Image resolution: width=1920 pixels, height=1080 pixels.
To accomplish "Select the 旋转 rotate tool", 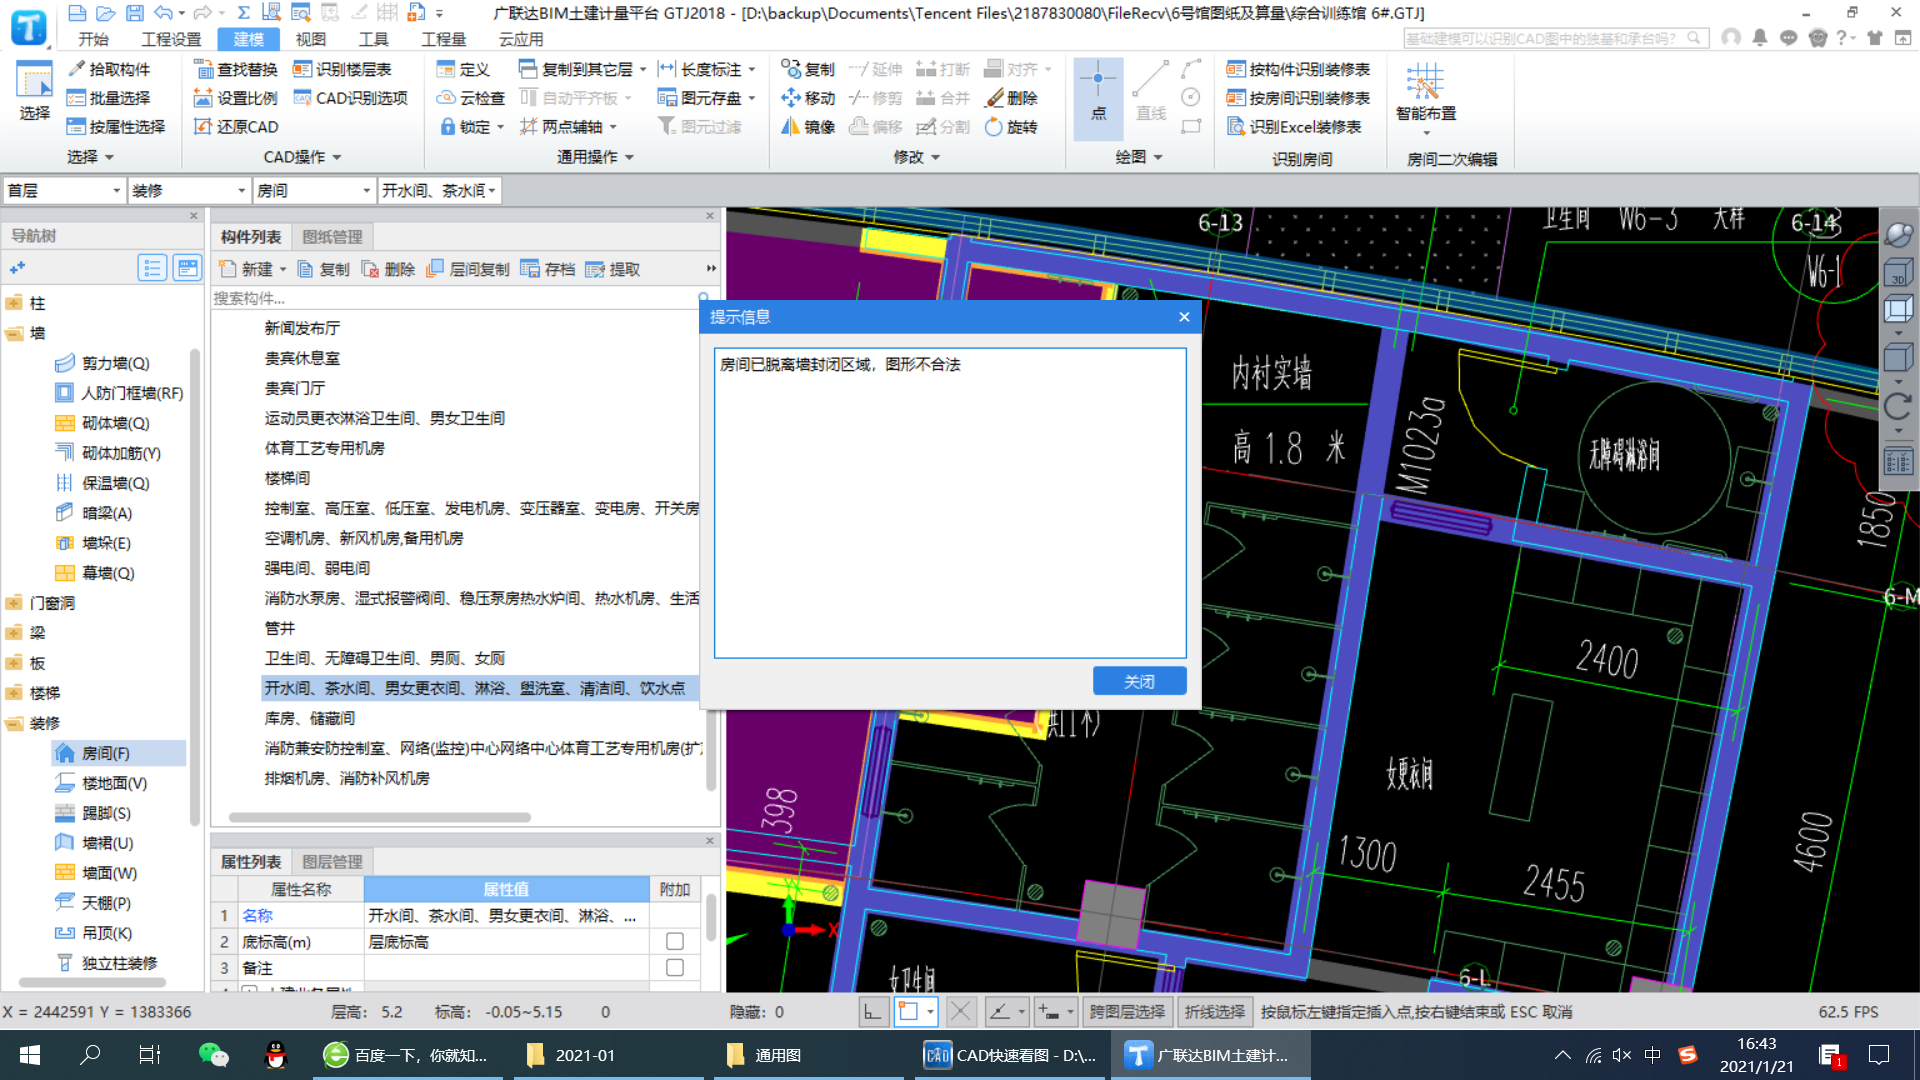I will pos(1012,127).
